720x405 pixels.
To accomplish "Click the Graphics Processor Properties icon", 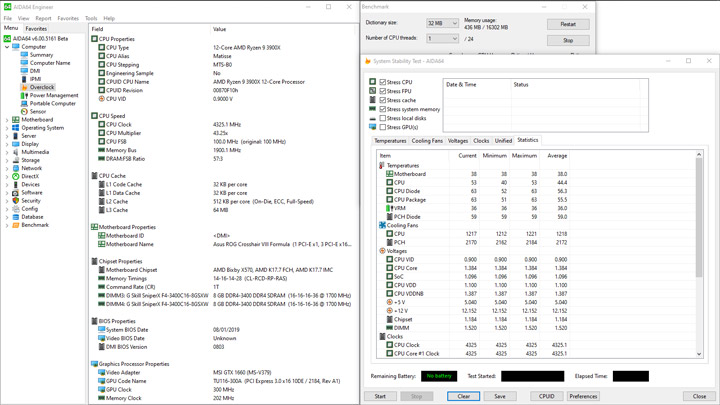I will 94,364.
